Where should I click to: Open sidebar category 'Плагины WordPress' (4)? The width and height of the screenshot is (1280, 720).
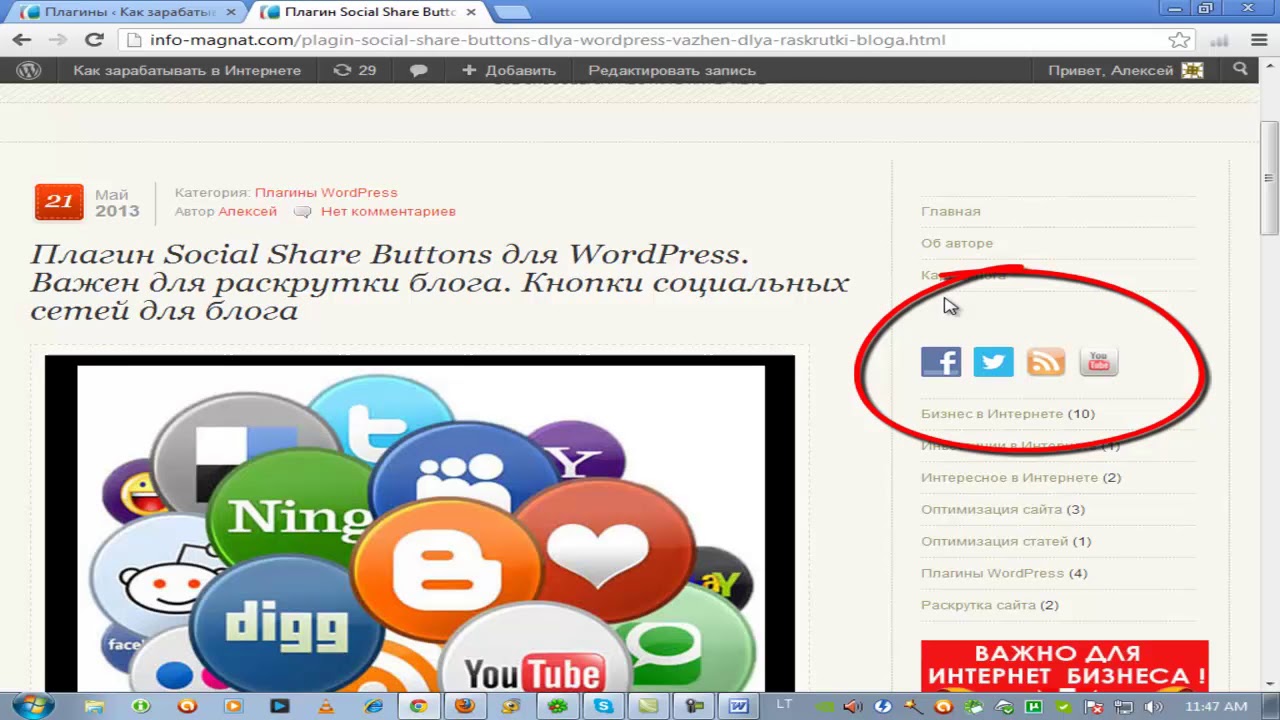pos(992,573)
